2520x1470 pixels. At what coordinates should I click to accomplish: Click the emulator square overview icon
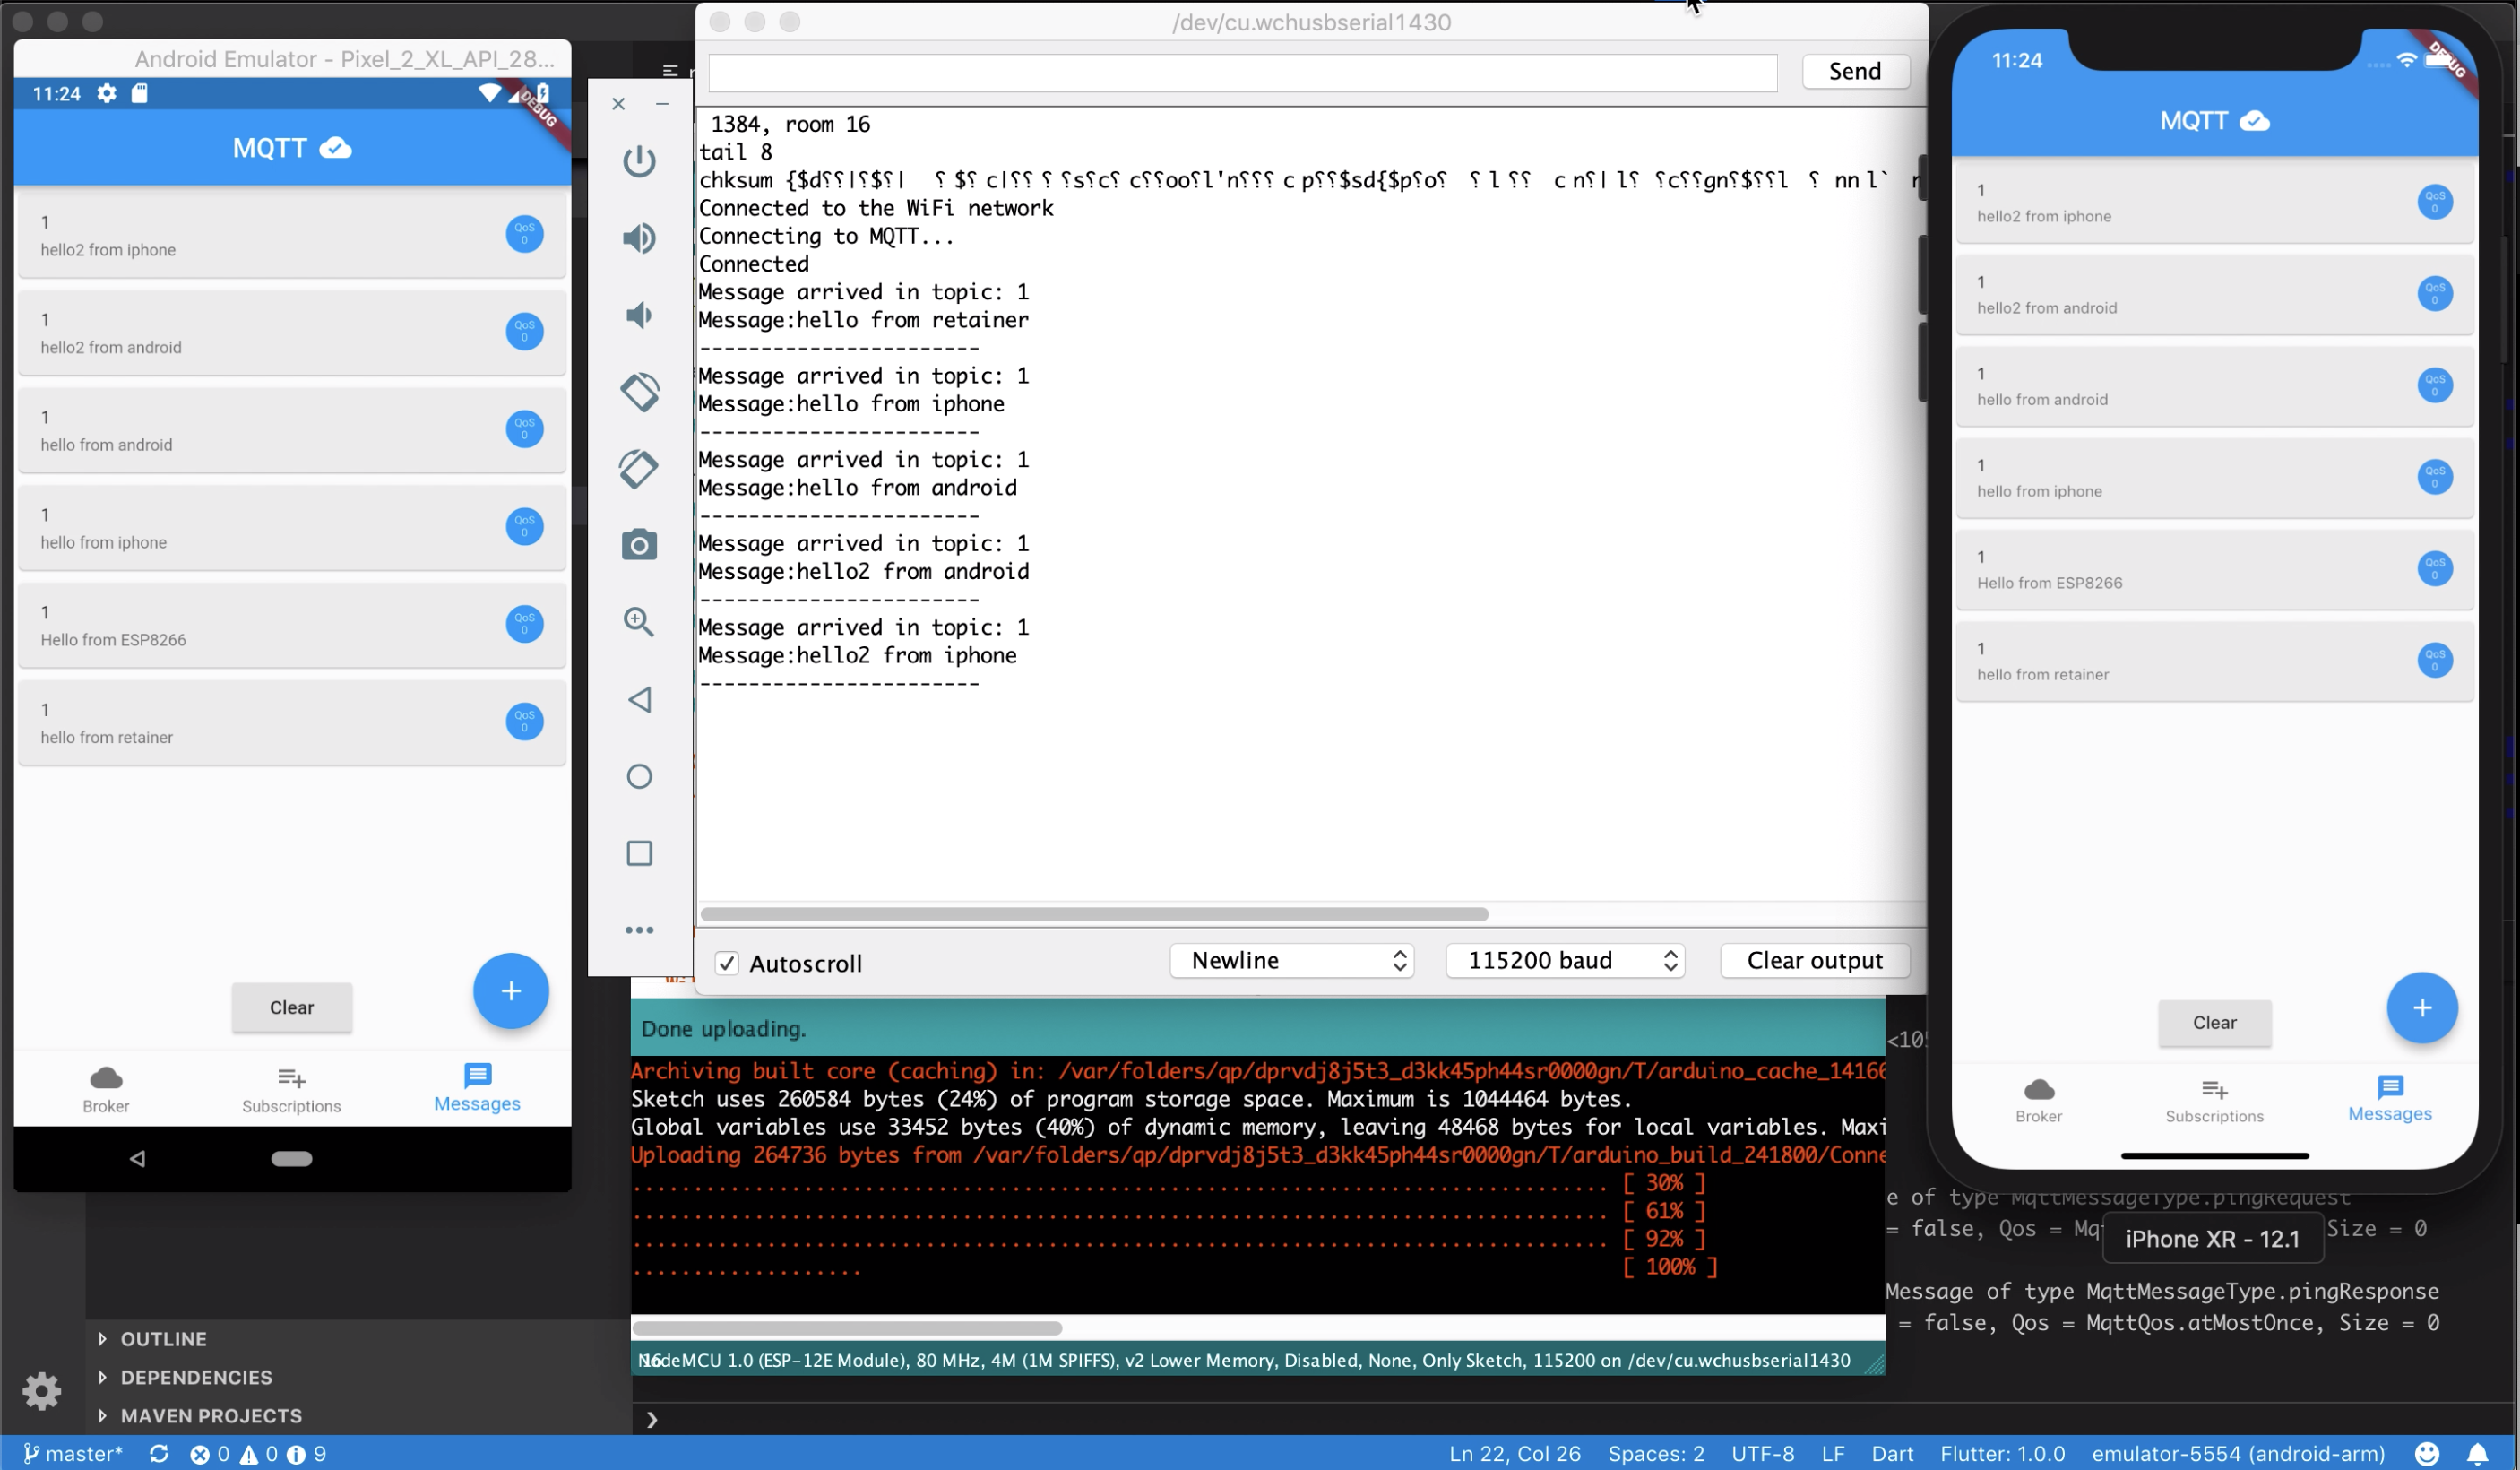[x=639, y=853]
